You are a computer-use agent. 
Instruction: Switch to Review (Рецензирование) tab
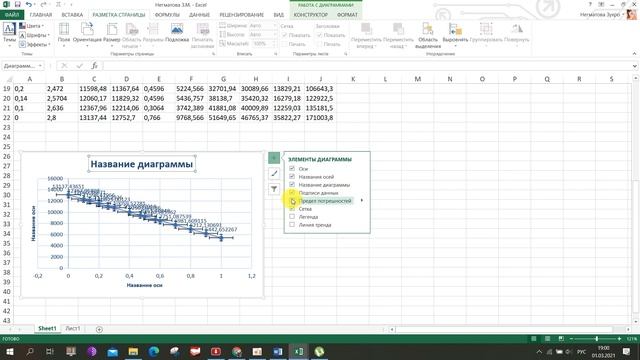(x=242, y=15)
